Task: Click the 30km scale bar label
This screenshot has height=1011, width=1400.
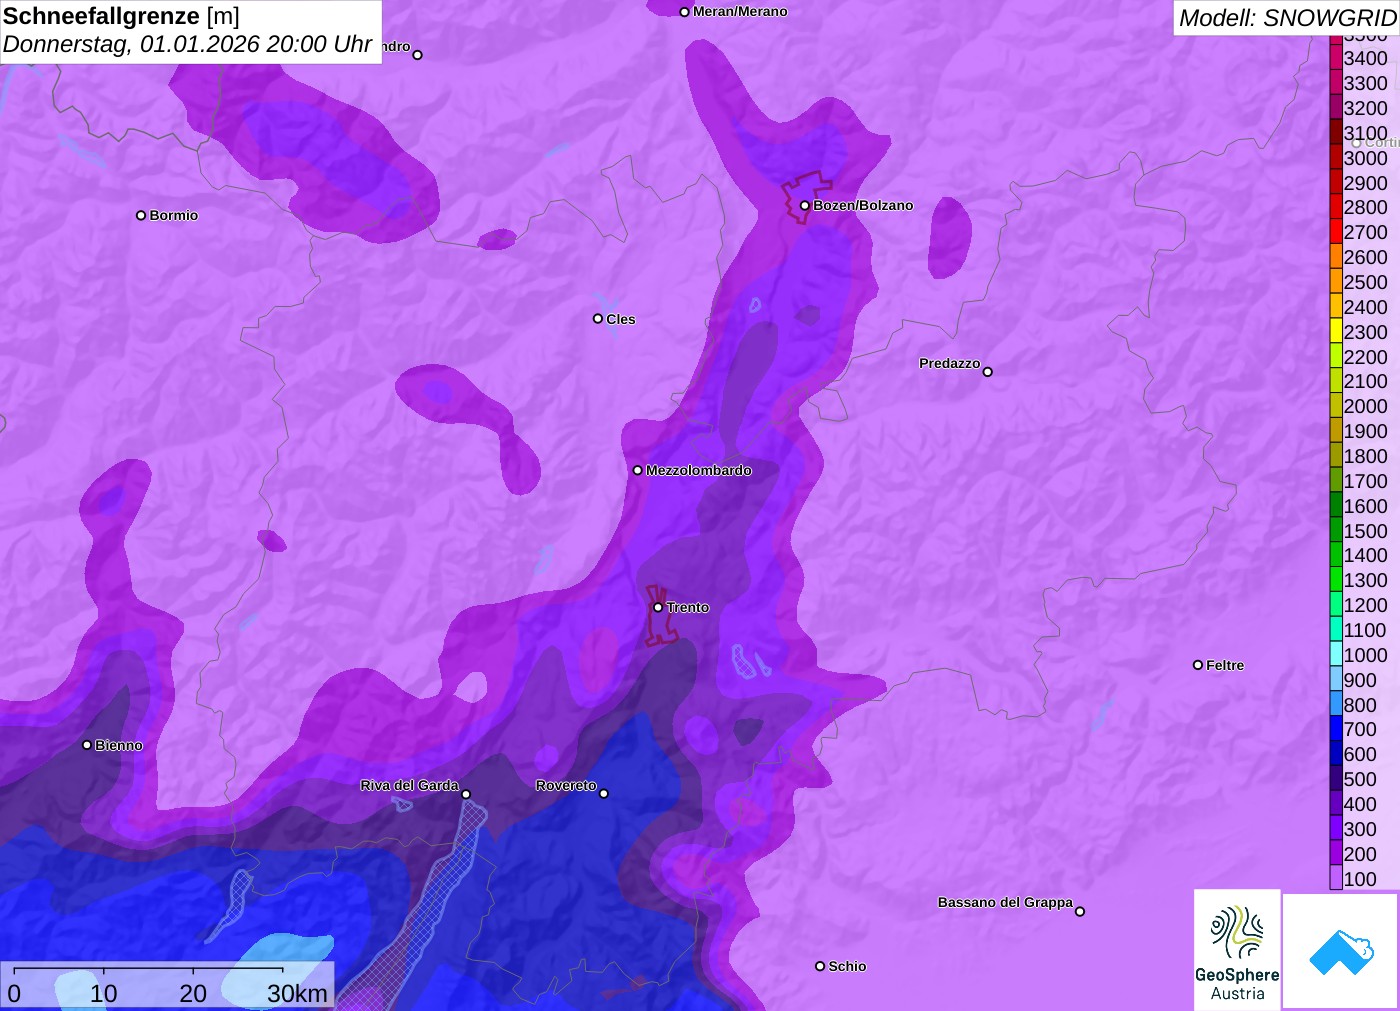Action: pos(297,993)
